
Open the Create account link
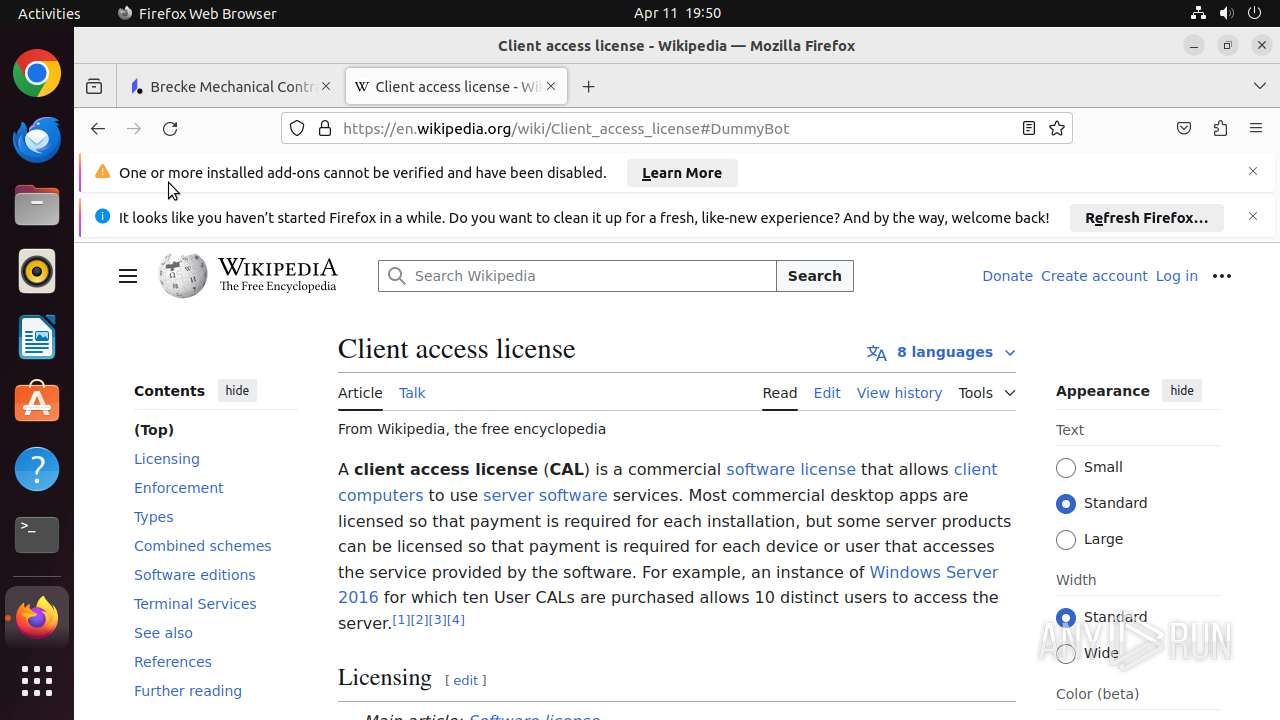[1094, 276]
